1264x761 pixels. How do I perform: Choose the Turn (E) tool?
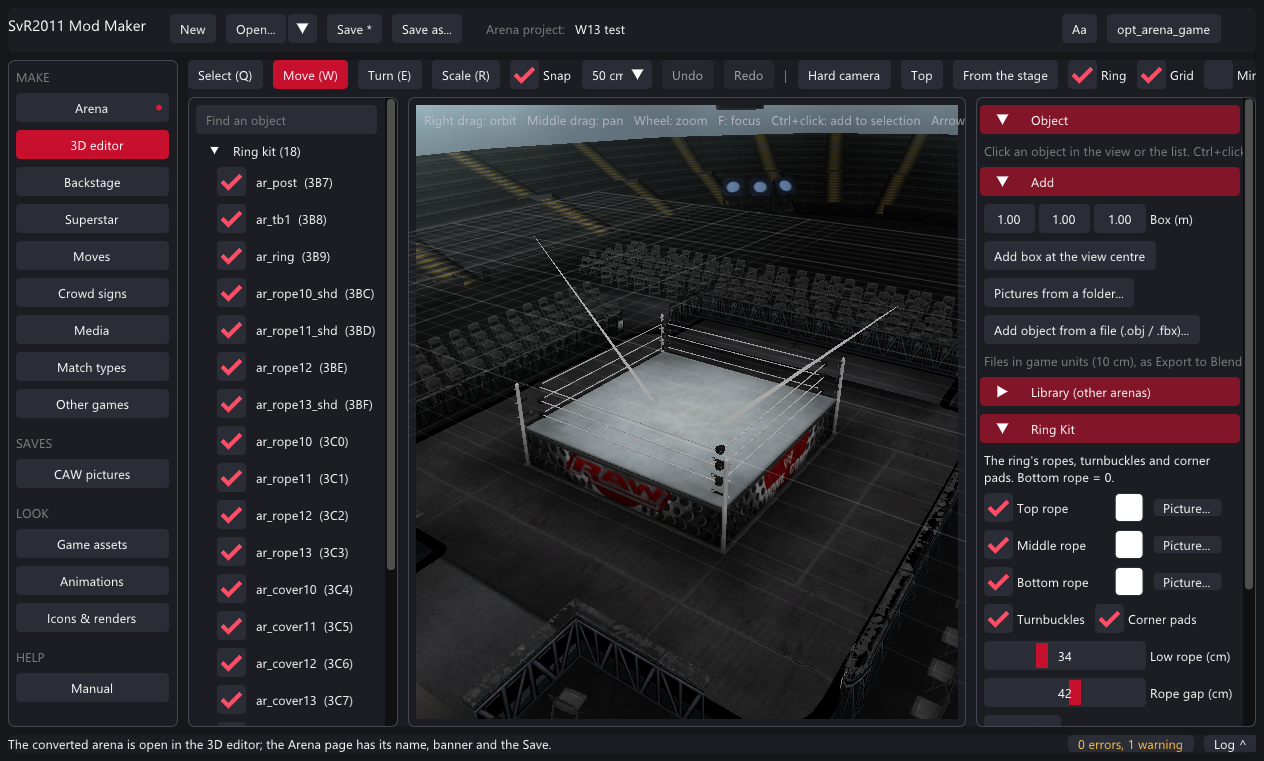pyautogui.click(x=389, y=75)
